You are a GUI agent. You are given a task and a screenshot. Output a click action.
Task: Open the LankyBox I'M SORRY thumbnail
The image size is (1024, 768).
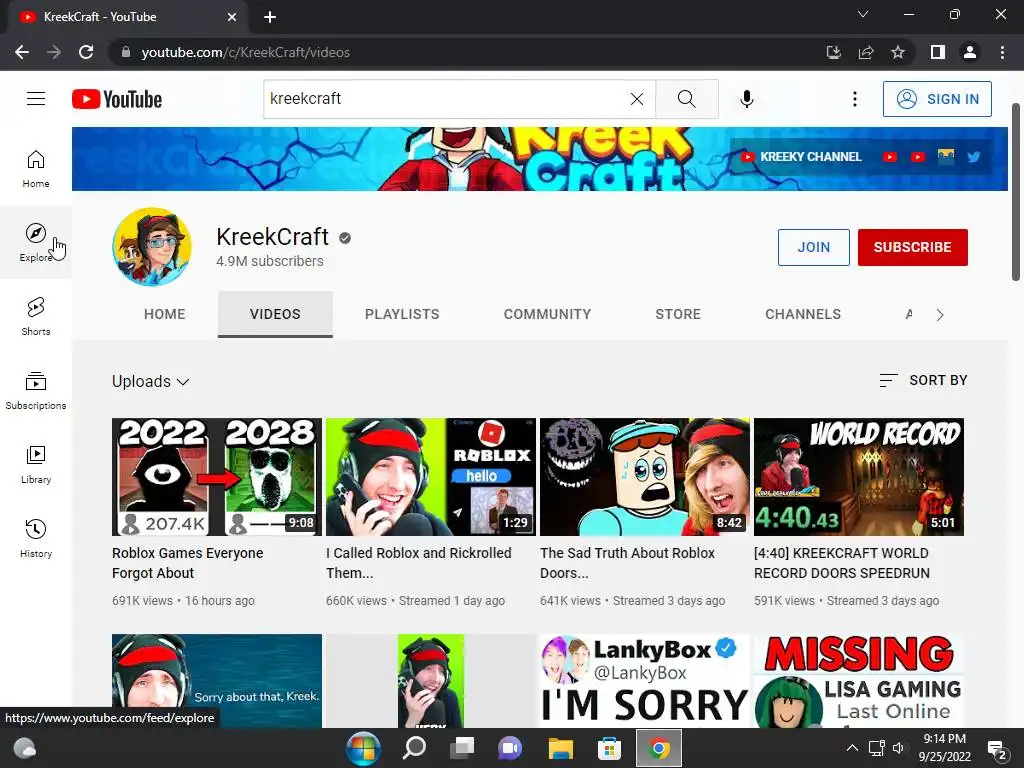click(x=645, y=680)
